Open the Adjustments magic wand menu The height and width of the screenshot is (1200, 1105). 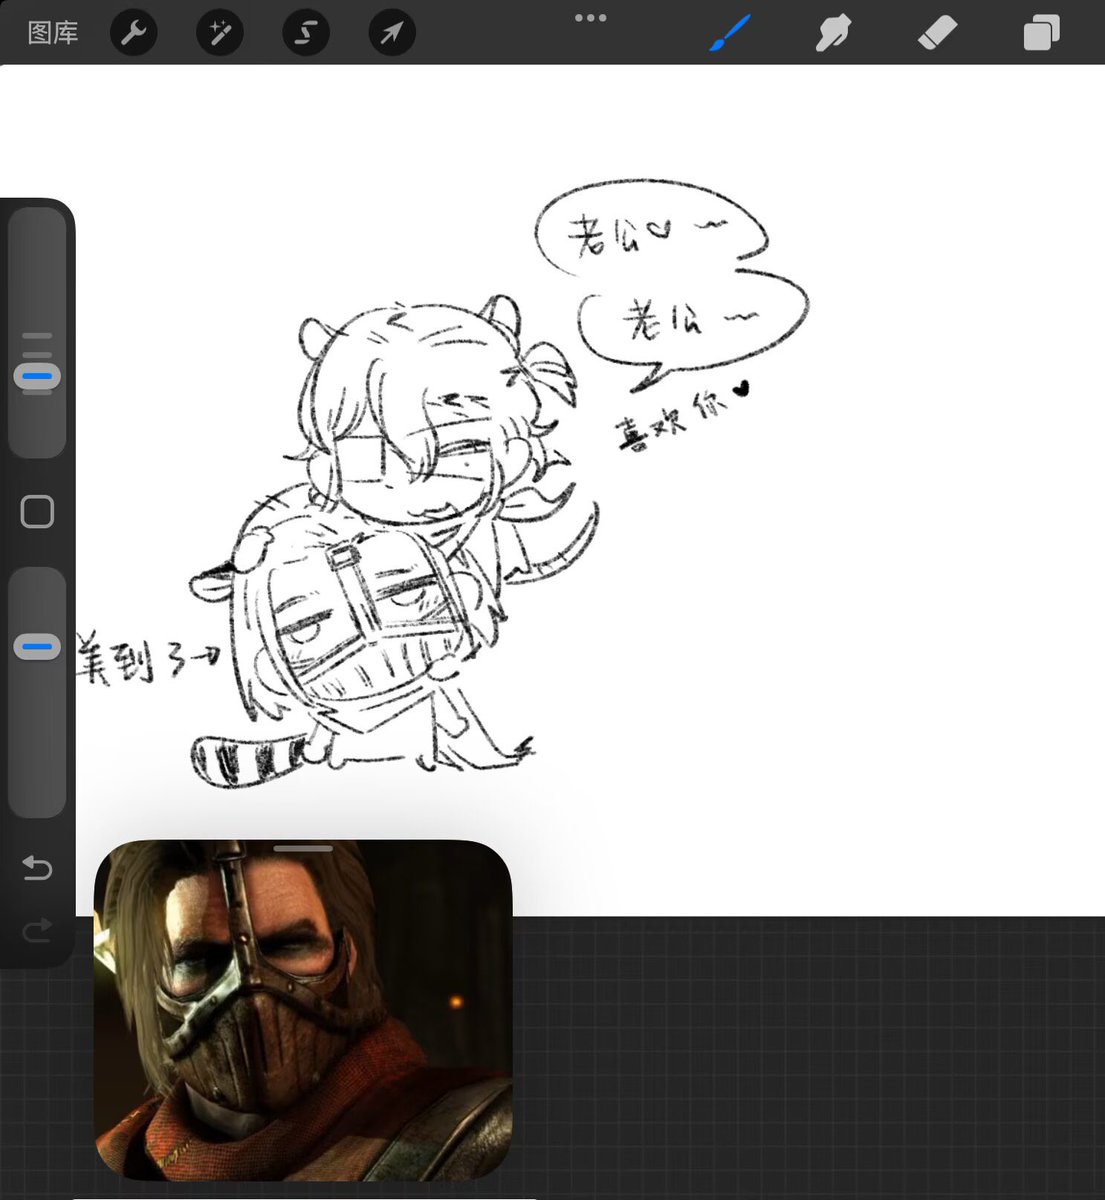click(220, 33)
